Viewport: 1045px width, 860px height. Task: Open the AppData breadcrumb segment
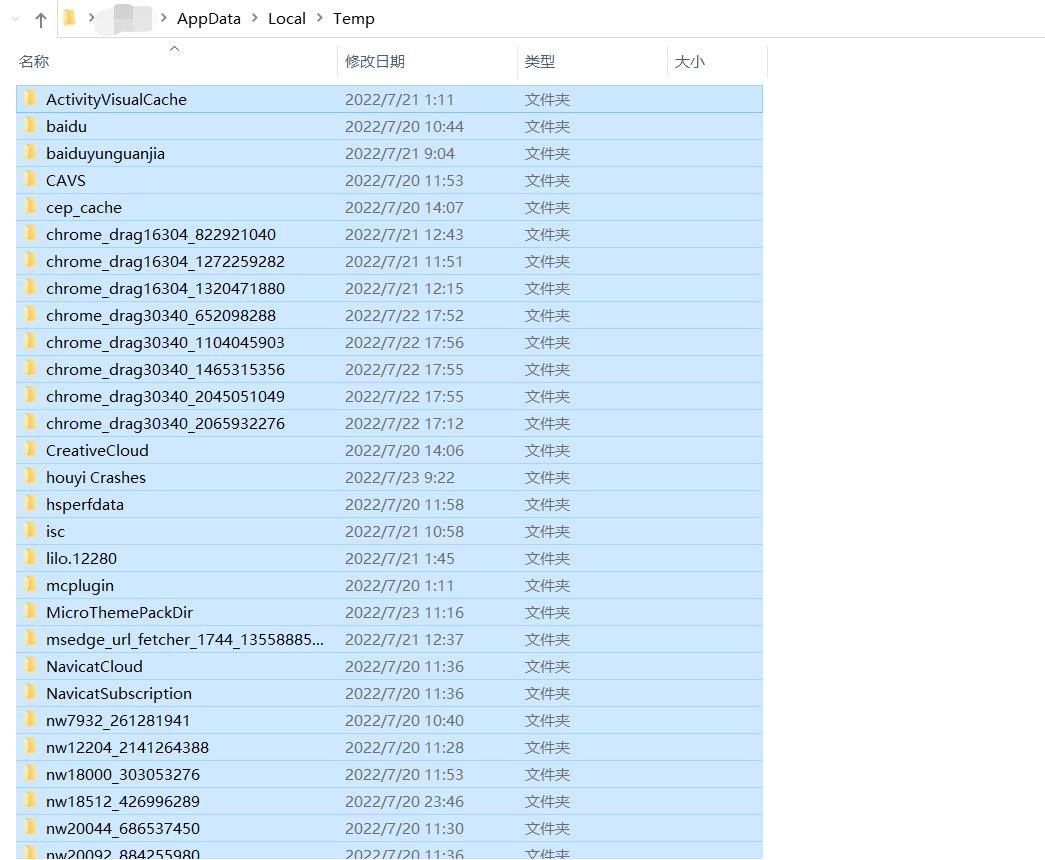[x=209, y=19]
